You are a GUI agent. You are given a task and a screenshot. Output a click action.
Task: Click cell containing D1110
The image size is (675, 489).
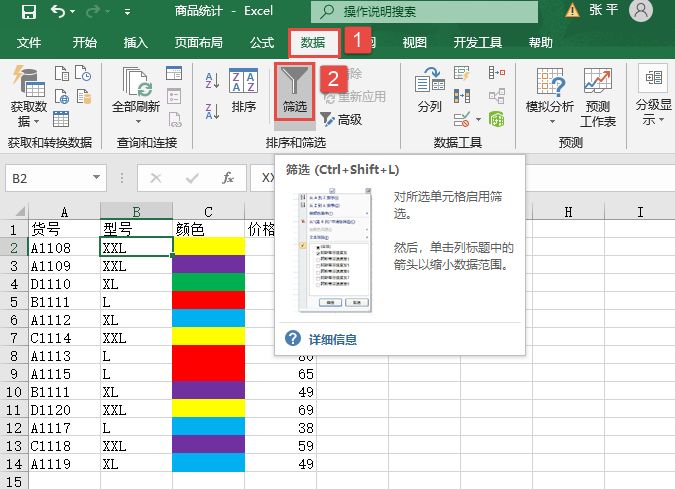[x=64, y=284]
